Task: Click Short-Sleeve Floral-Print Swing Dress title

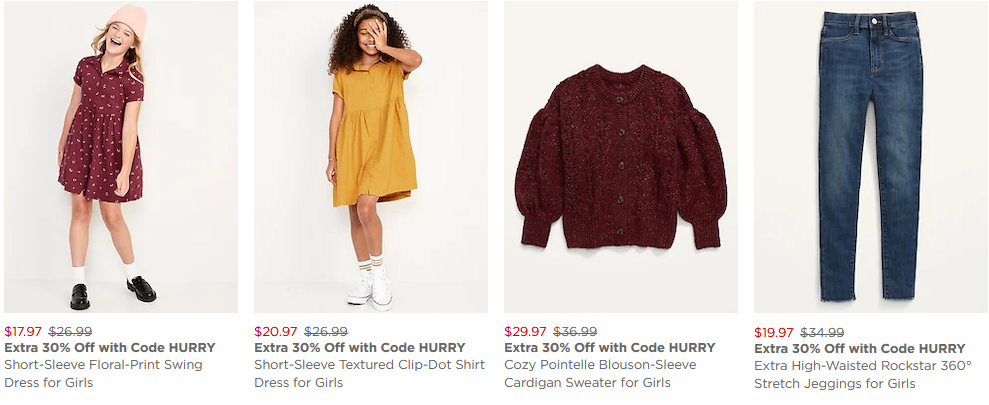Action: [x=103, y=374]
